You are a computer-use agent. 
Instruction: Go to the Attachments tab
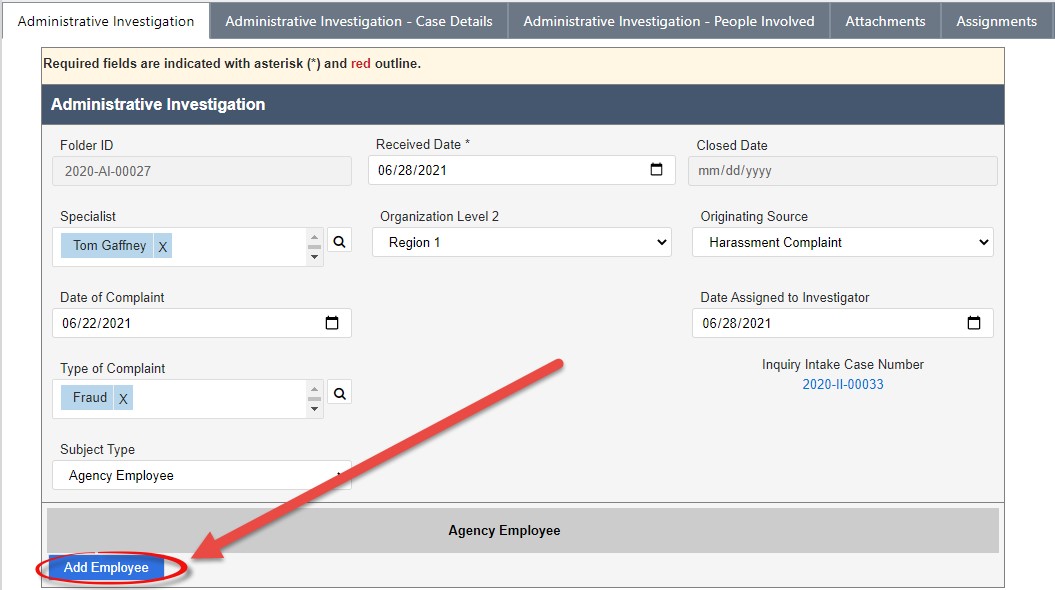point(885,21)
